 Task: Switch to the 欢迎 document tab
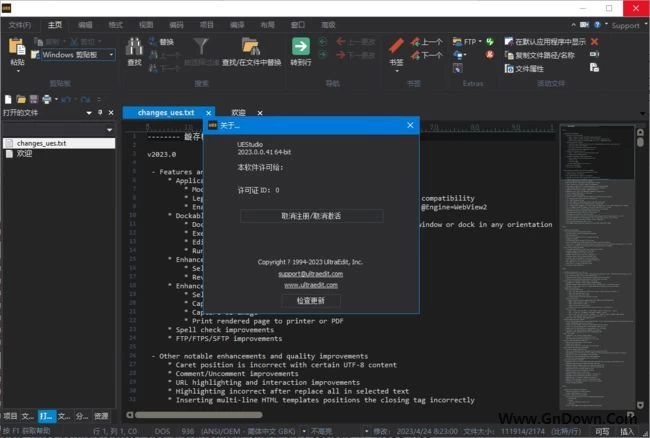[238, 113]
